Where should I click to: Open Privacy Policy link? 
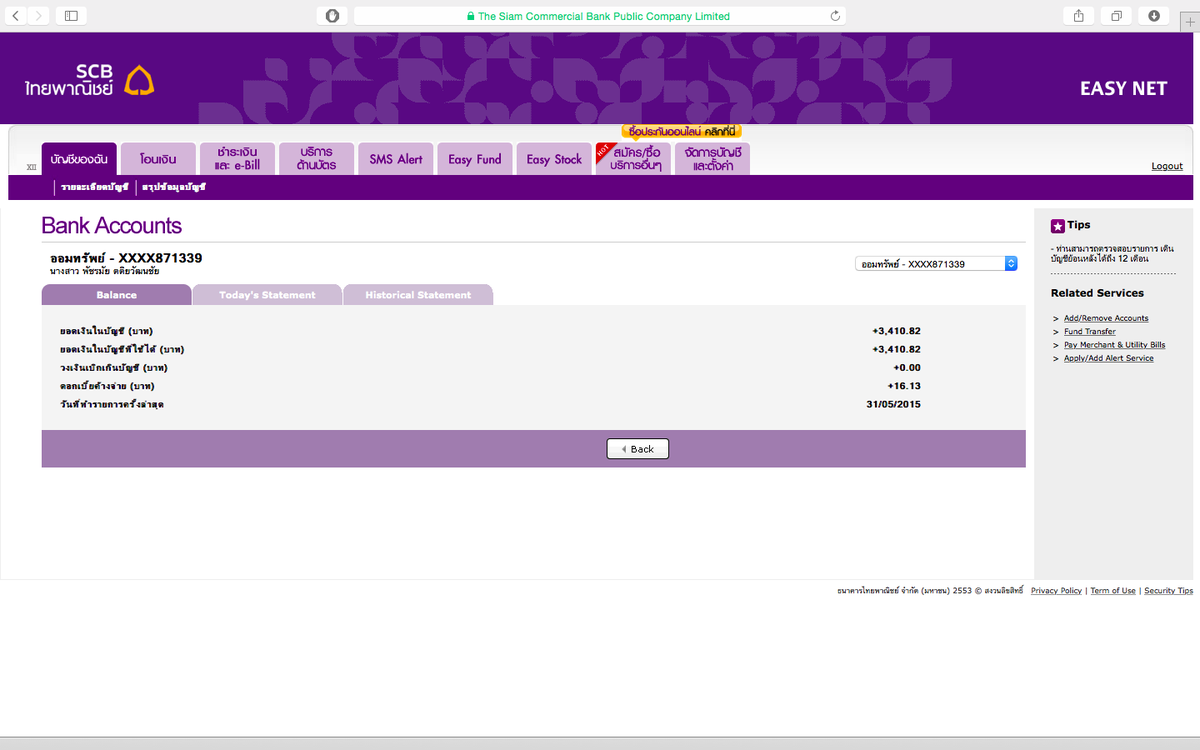coord(1056,591)
